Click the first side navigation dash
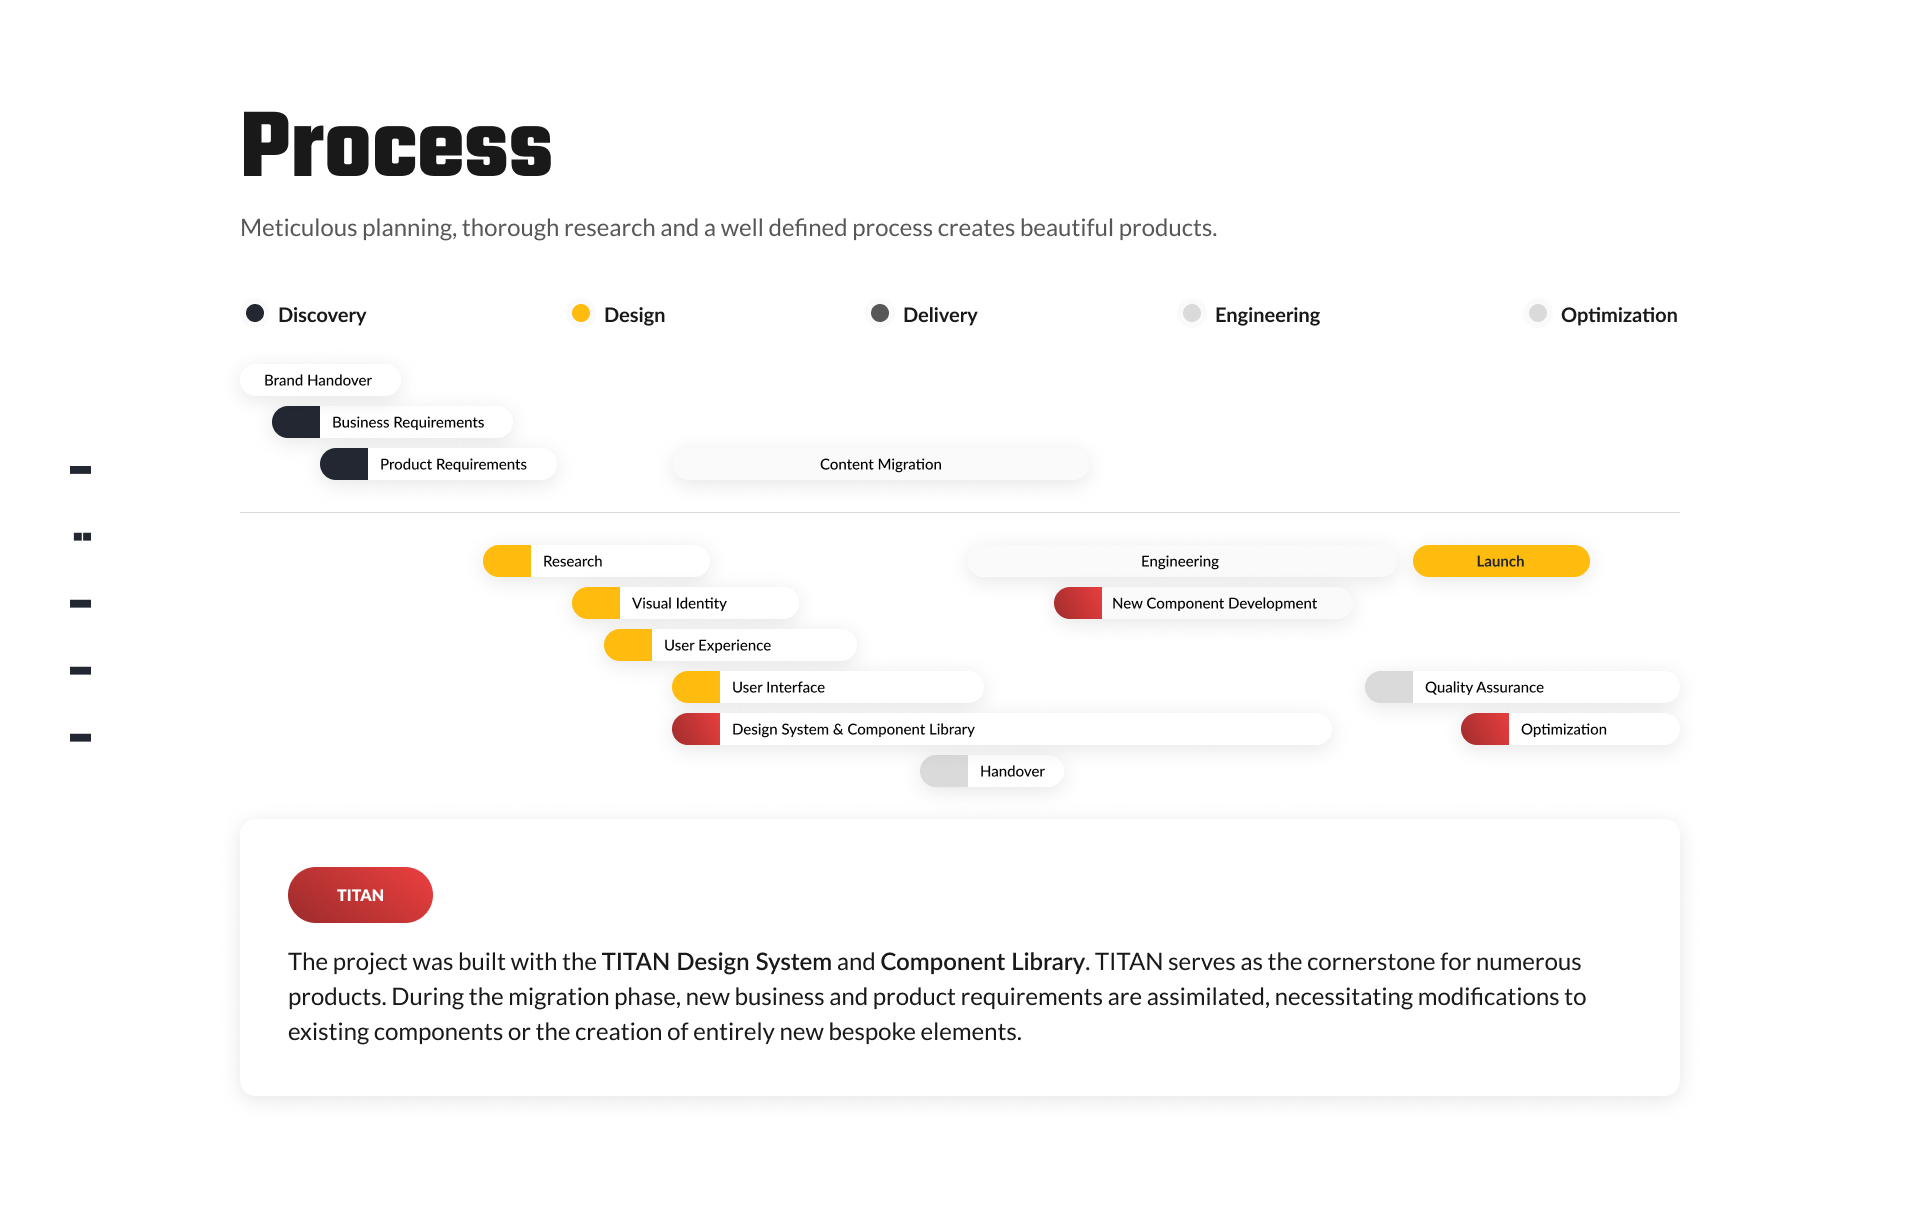 click(81, 470)
